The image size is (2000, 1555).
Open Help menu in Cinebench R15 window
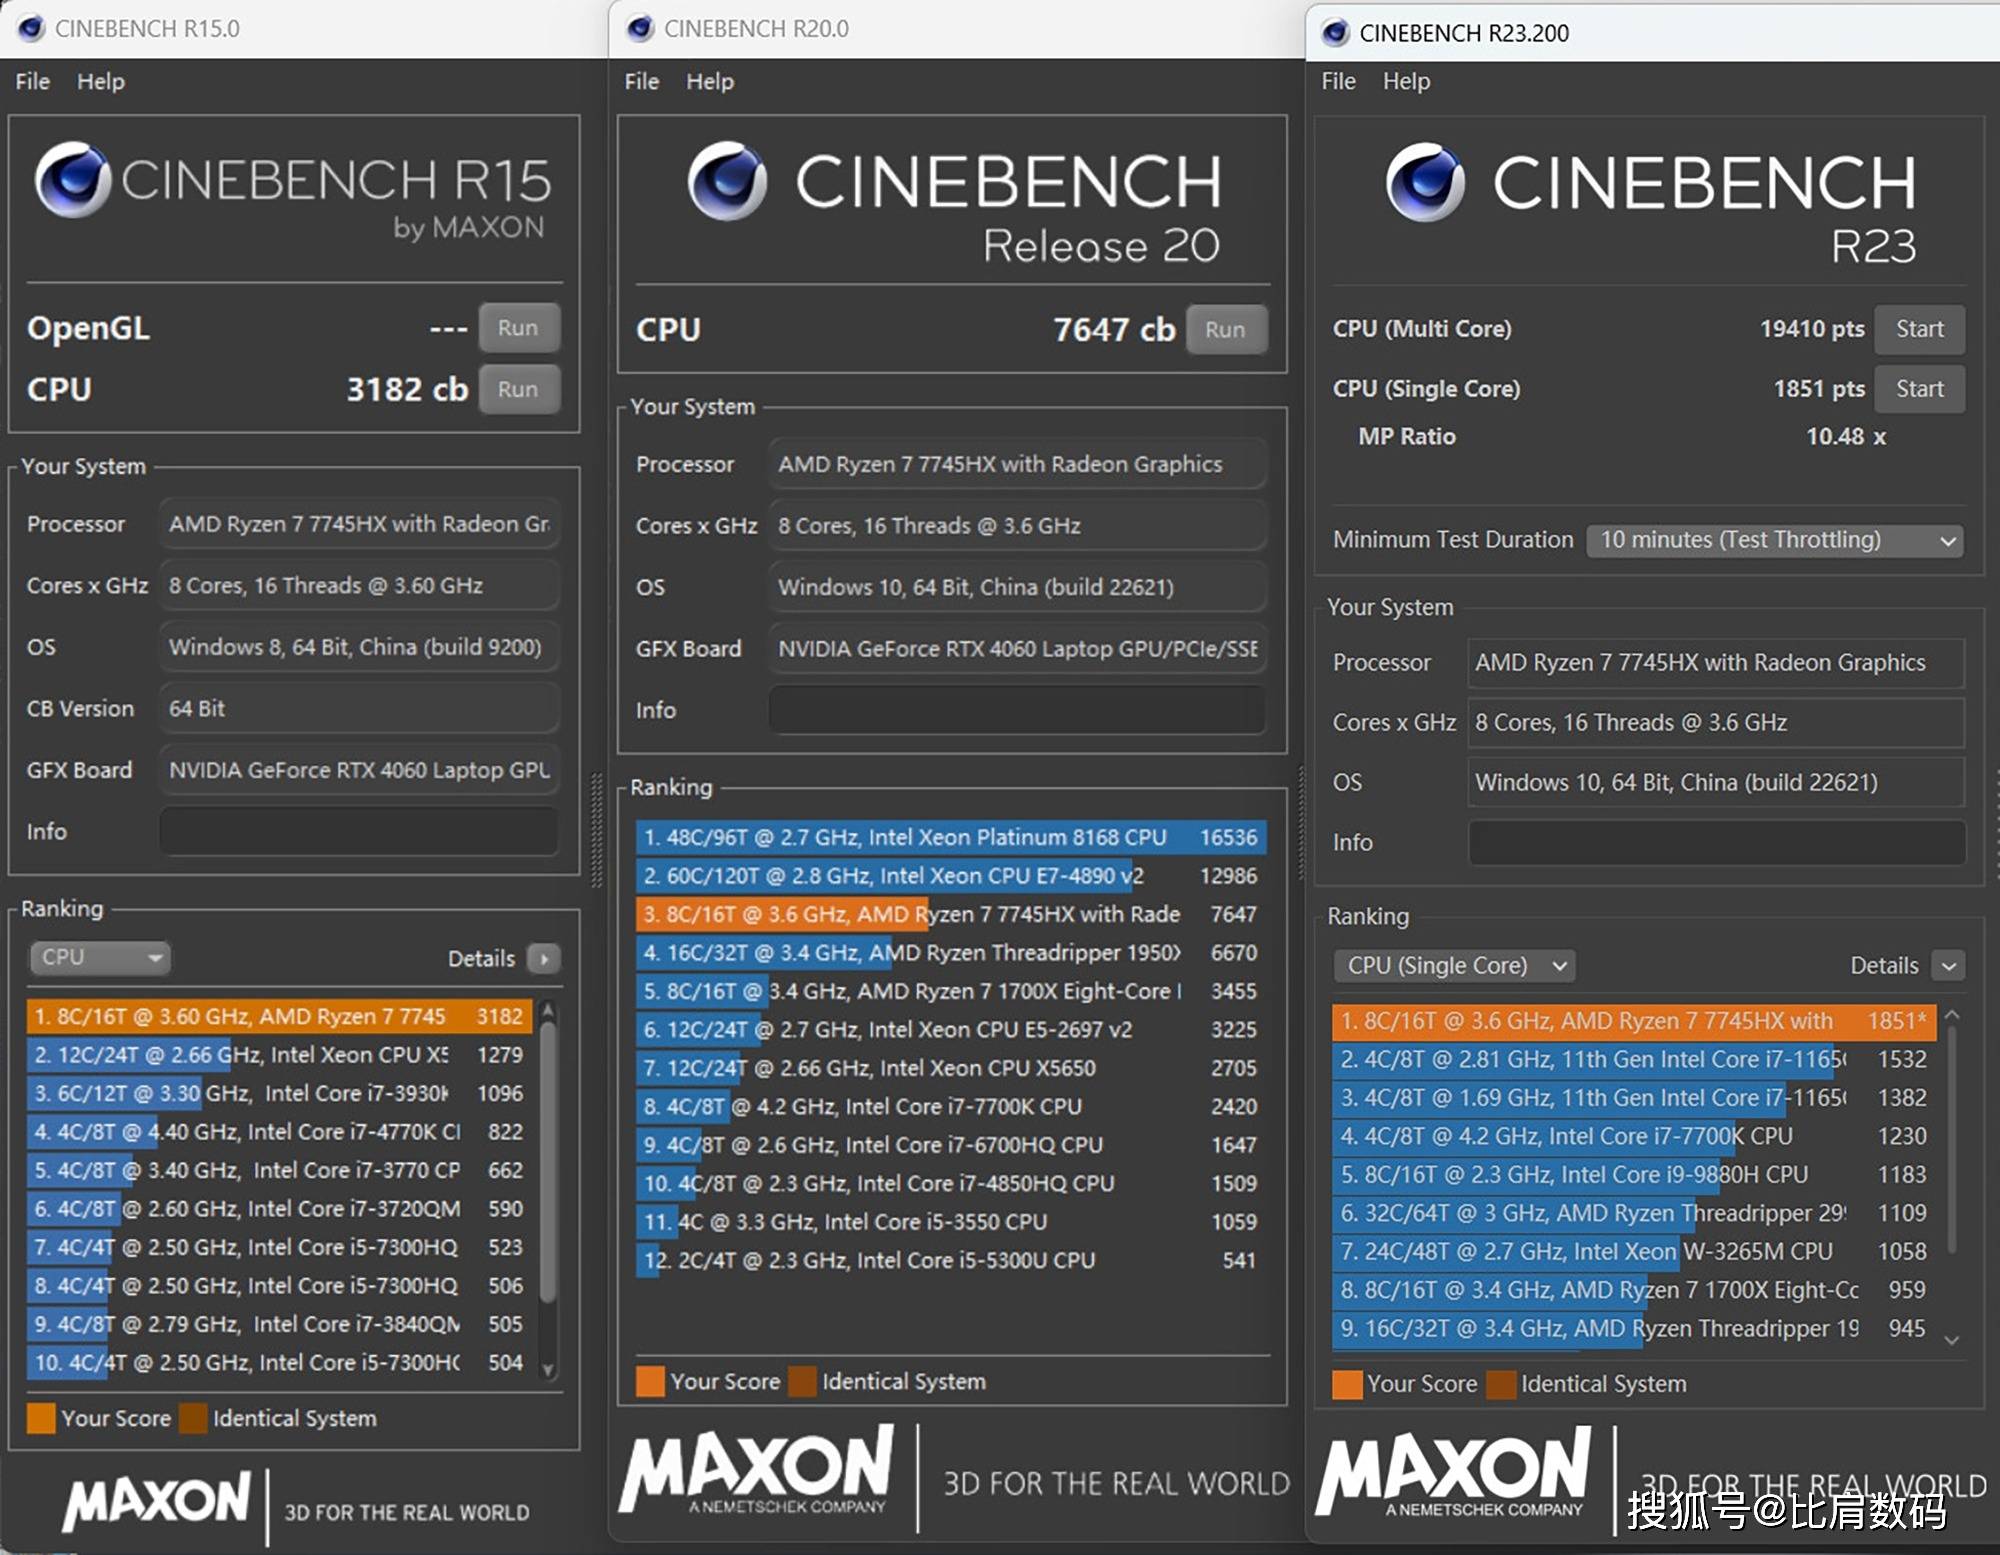point(101,81)
